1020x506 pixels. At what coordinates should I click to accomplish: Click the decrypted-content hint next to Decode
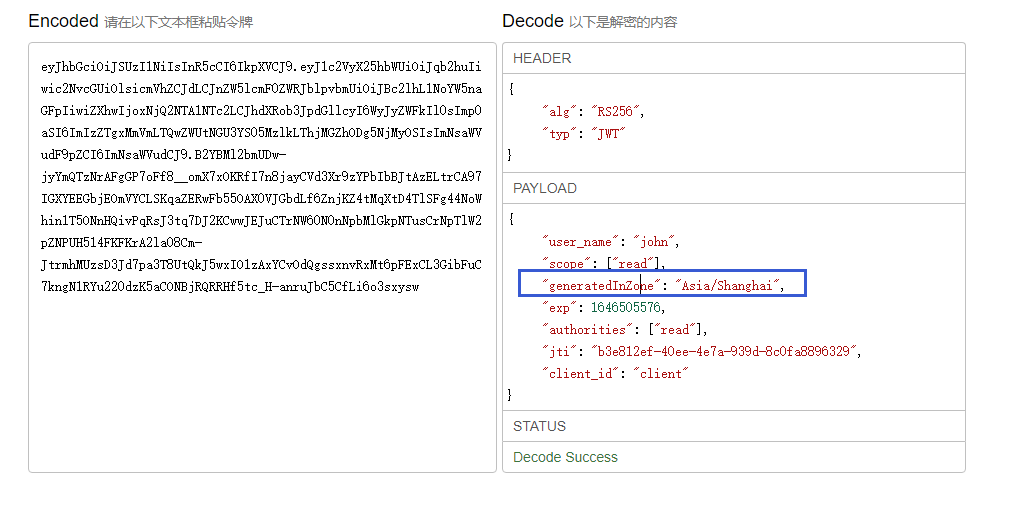click(x=623, y=23)
